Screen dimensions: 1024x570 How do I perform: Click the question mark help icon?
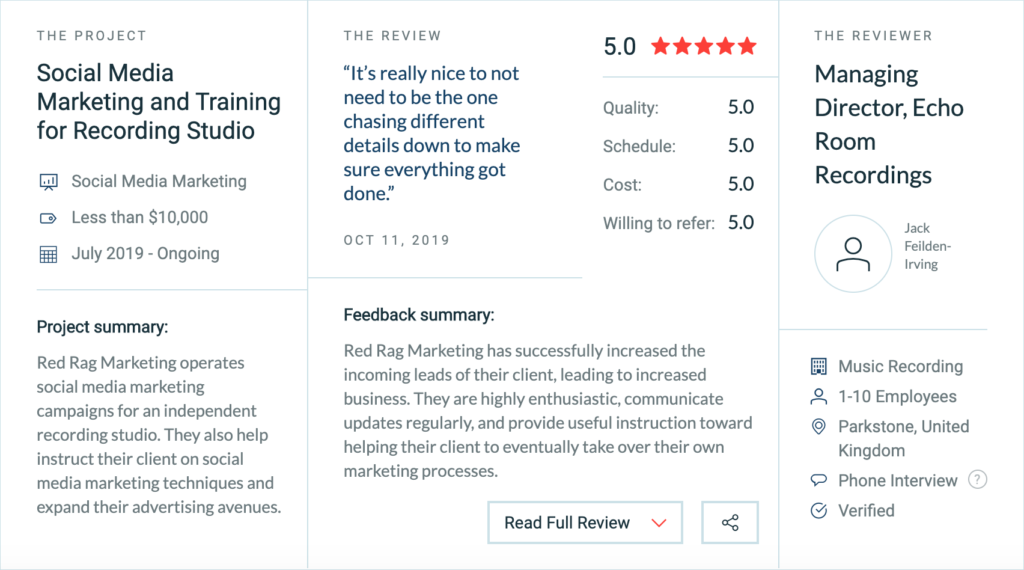977,480
